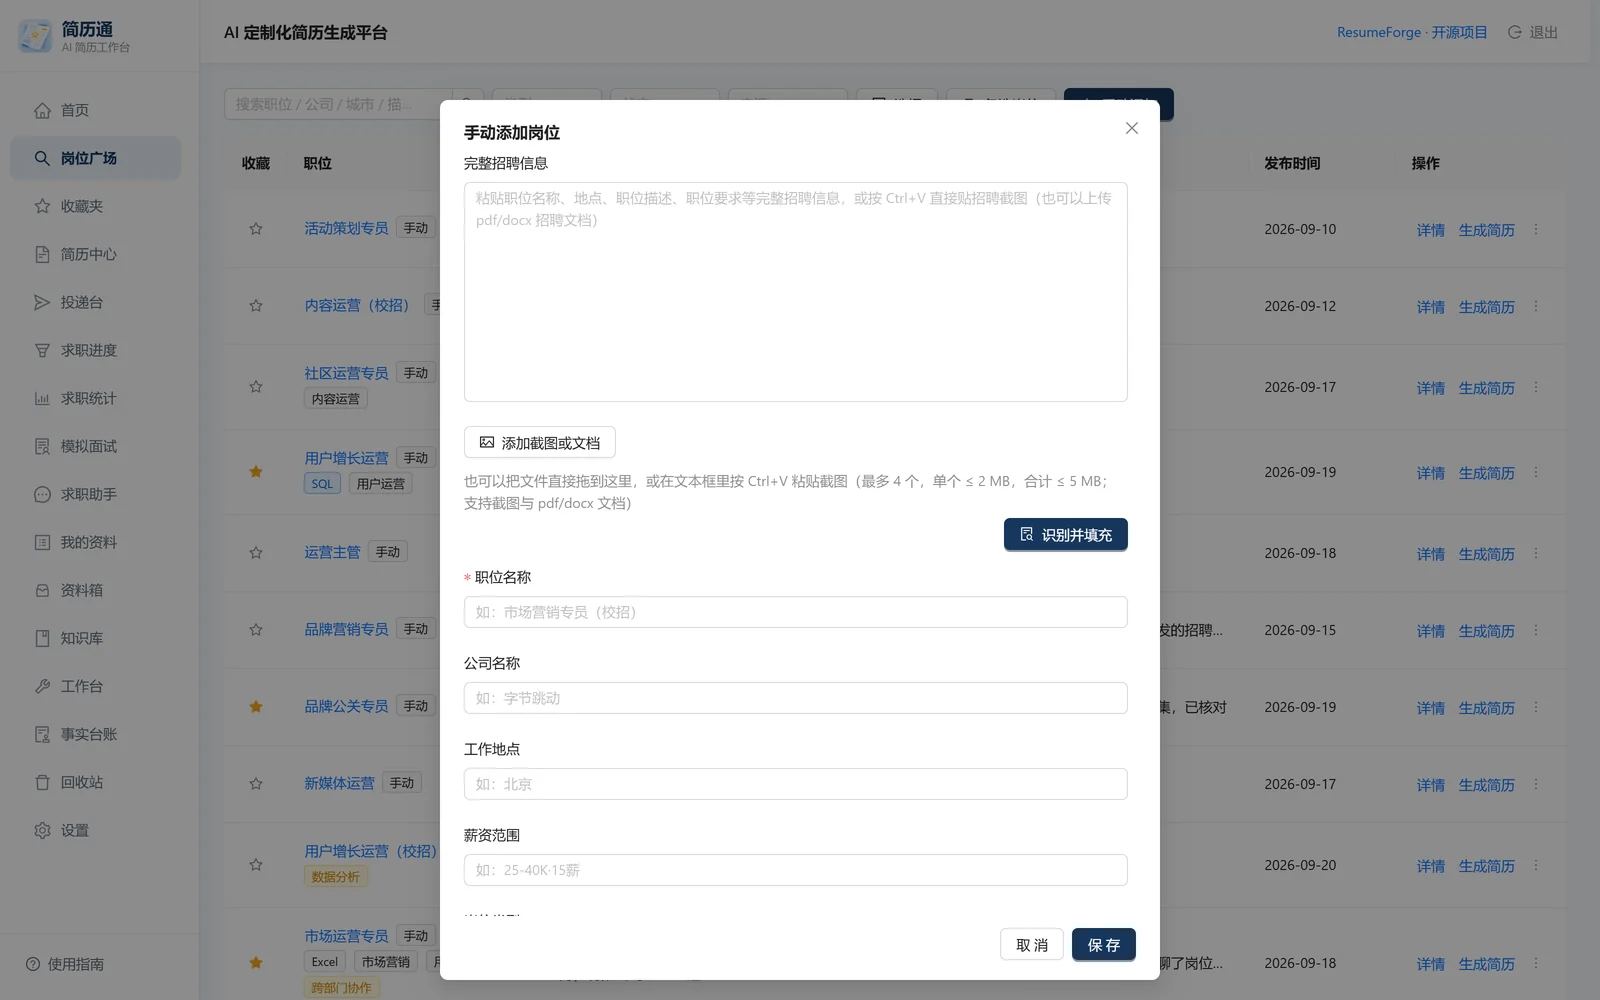Image resolution: width=1600 pixels, height=1000 pixels.
Task: Open 求职进度 in the sidebar
Action: pos(96,350)
